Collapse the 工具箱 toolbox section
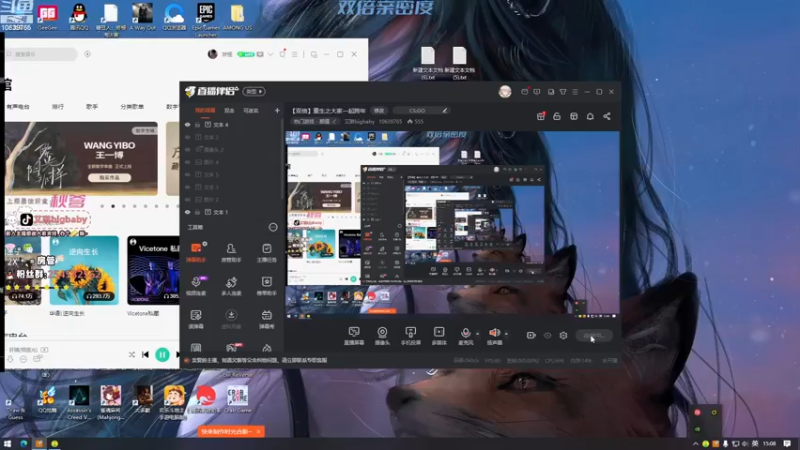The width and height of the screenshot is (800, 450). [x=273, y=227]
